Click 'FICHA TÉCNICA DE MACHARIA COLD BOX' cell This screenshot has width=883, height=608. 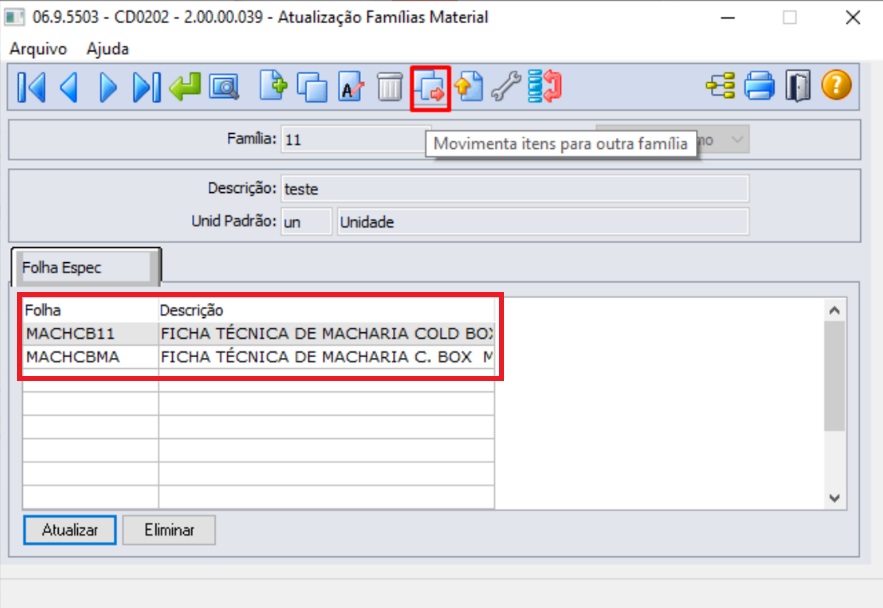[327, 334]
